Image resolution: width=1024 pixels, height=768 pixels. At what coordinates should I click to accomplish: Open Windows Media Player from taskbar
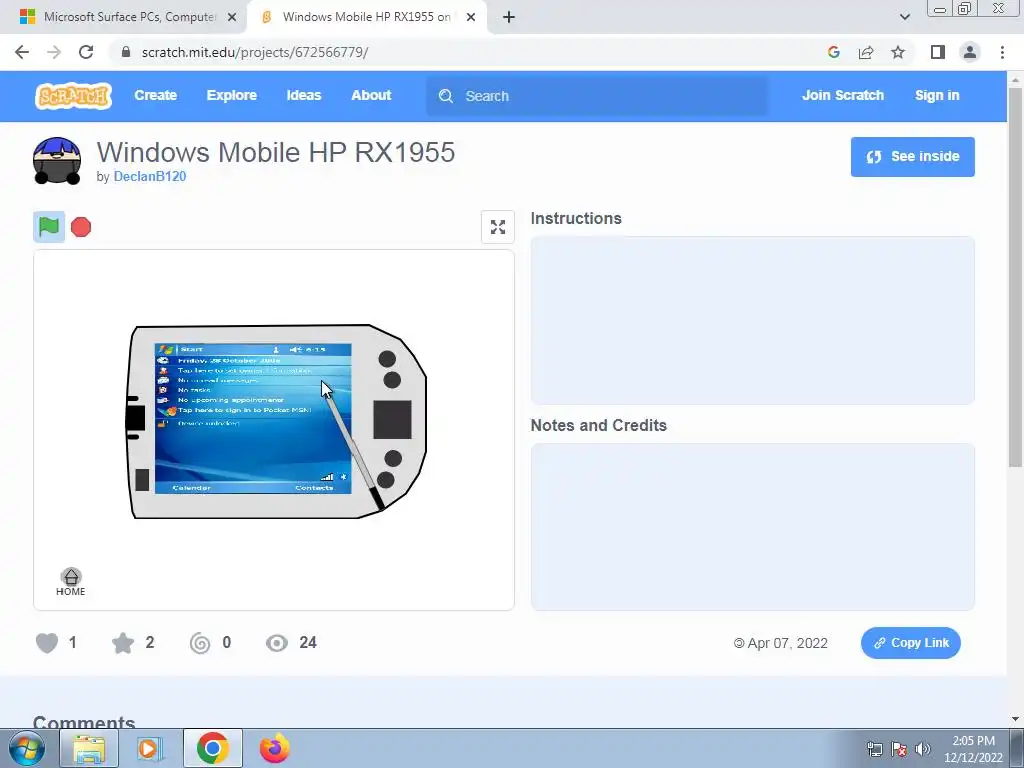[150, 748]
